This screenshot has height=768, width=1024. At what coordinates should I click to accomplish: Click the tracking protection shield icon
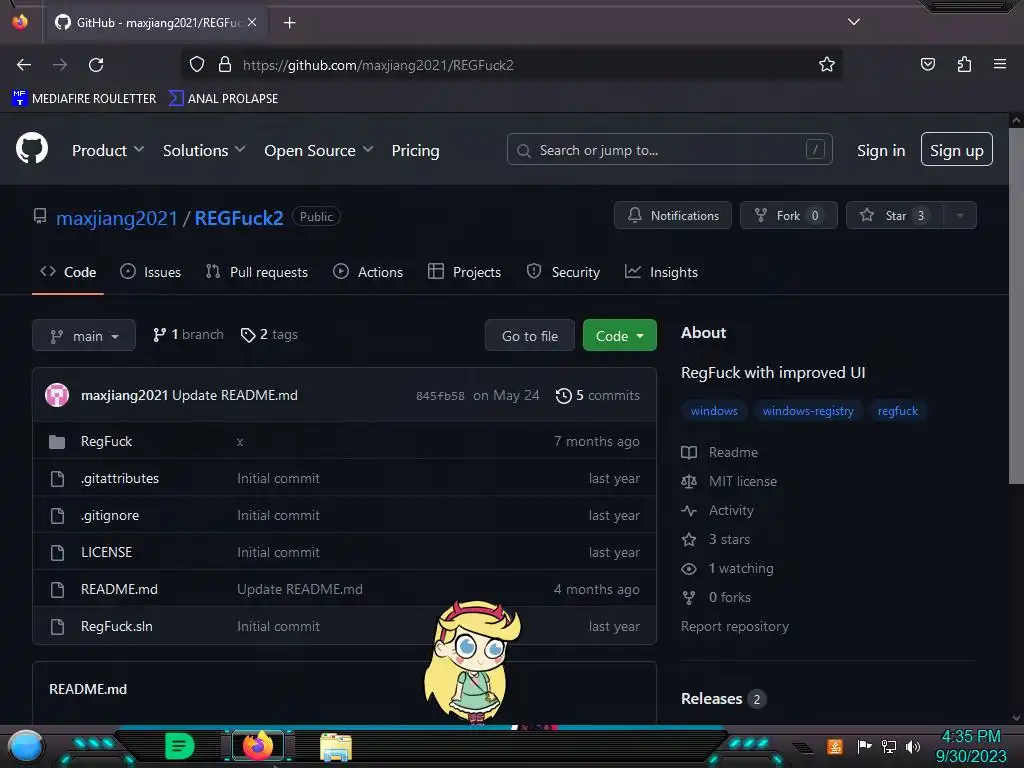point(197,64)
